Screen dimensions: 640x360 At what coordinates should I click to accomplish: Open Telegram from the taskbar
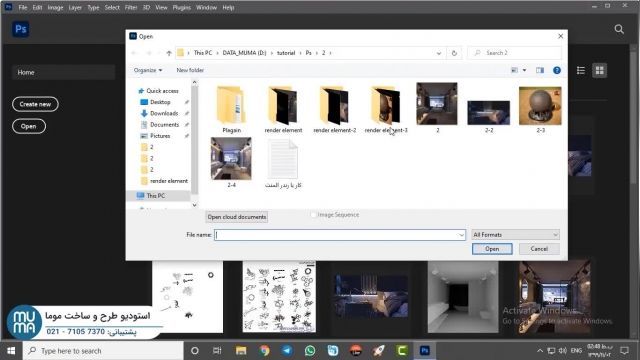(287, 351)
